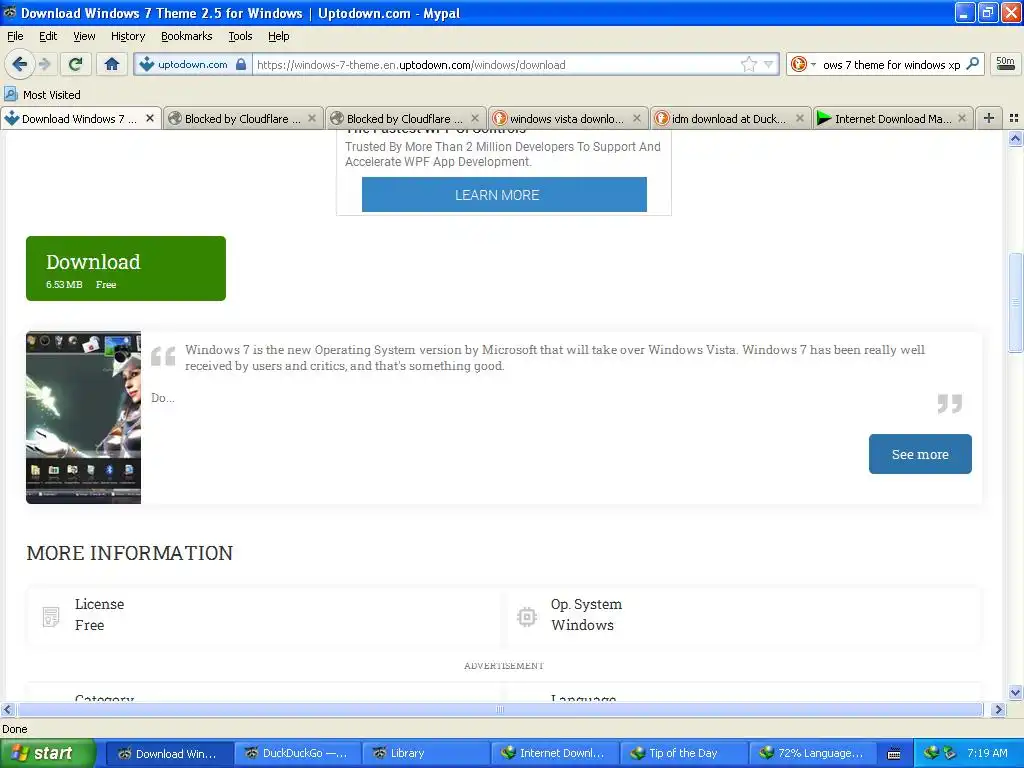This screenshot has height=768, width=1024.
Task: Open a new tab with plus button
Action: point(989,118)
